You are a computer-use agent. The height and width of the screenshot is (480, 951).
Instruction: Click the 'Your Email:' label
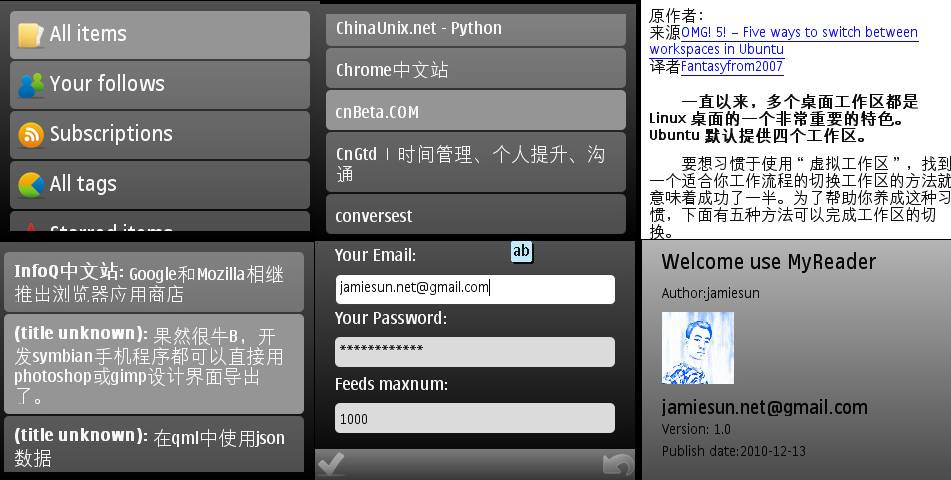point(375,255)
